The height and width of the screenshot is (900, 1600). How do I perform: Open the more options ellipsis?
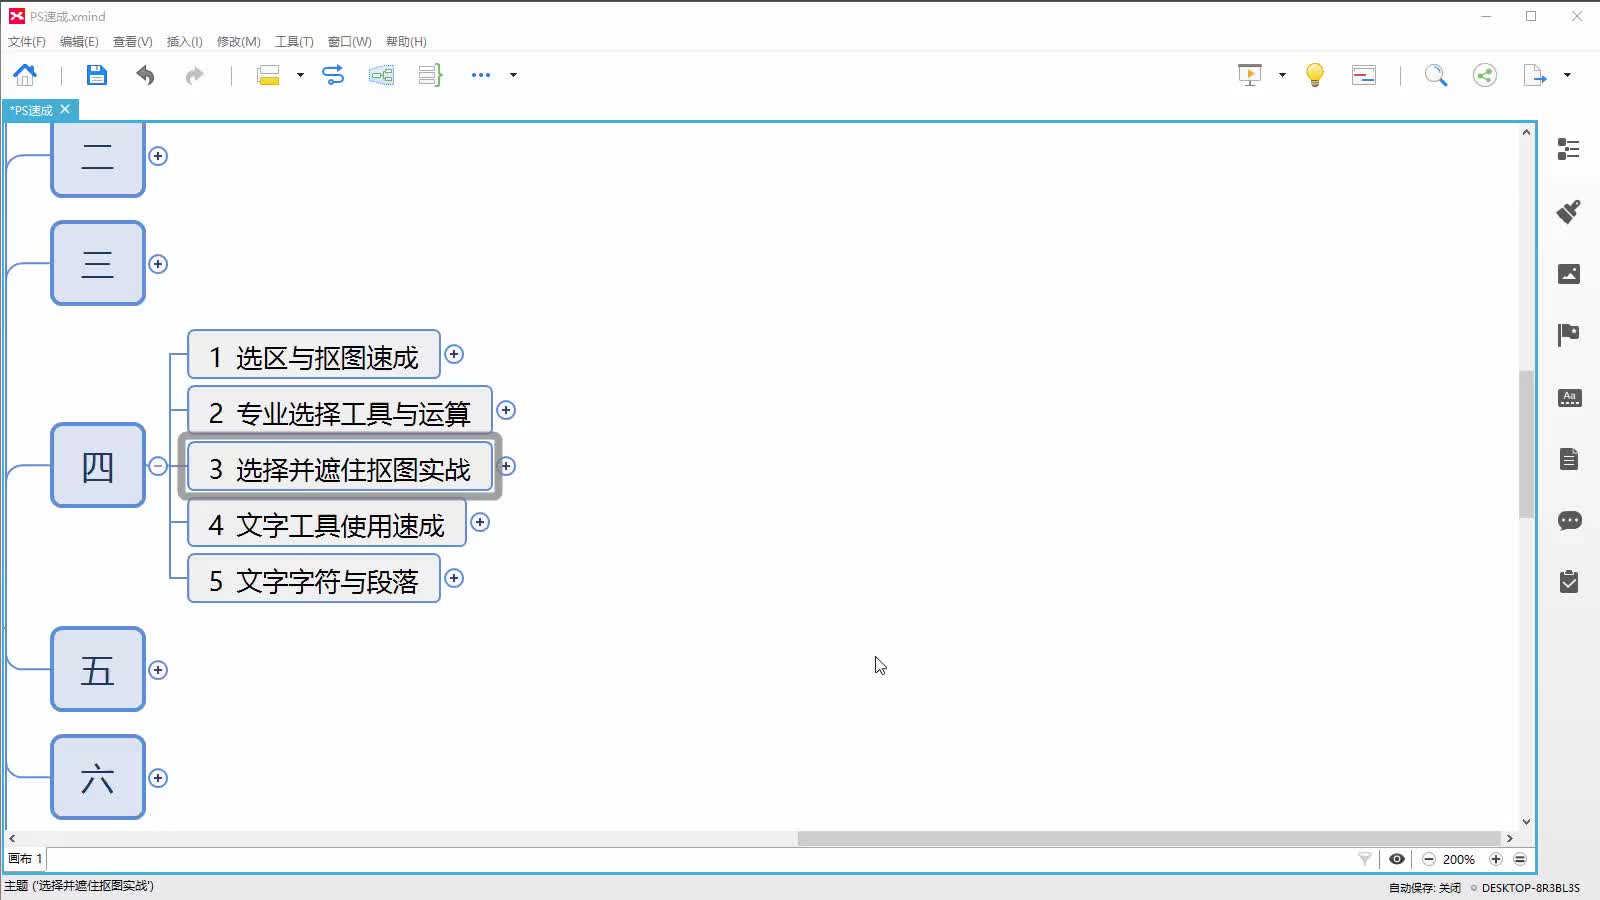pos(481,75)
